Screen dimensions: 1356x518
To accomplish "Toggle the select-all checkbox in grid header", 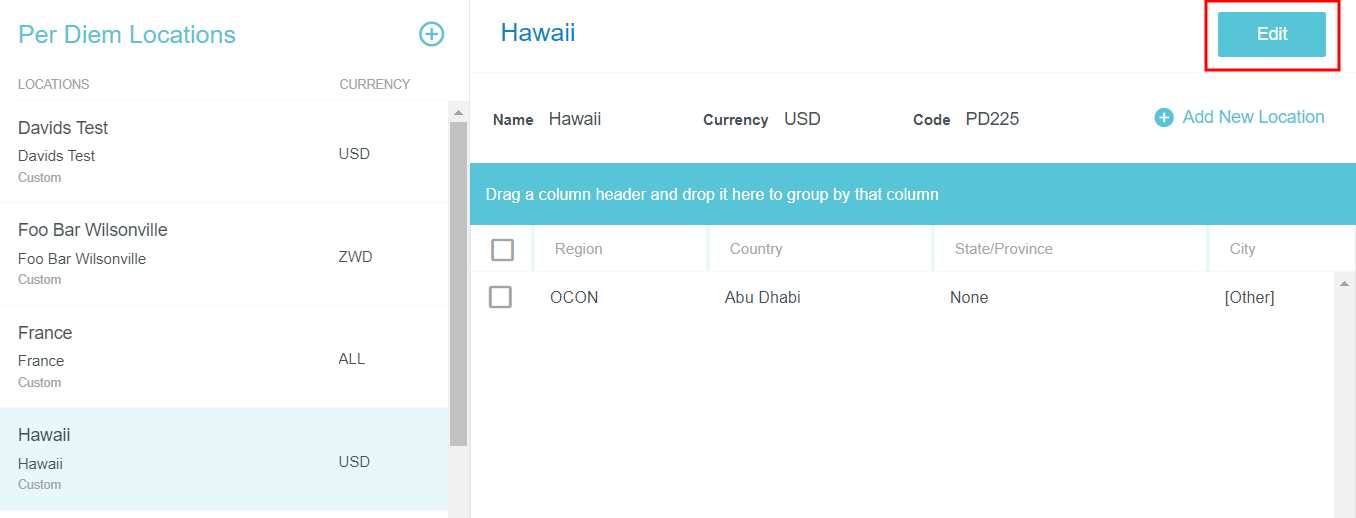I will 503,249.
